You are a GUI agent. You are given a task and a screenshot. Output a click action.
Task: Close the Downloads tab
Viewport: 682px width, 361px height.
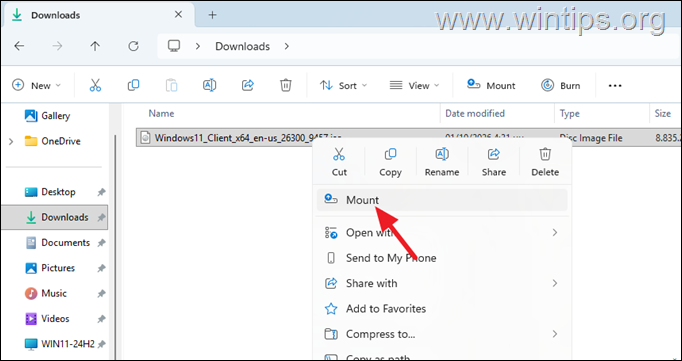(178, 14)
